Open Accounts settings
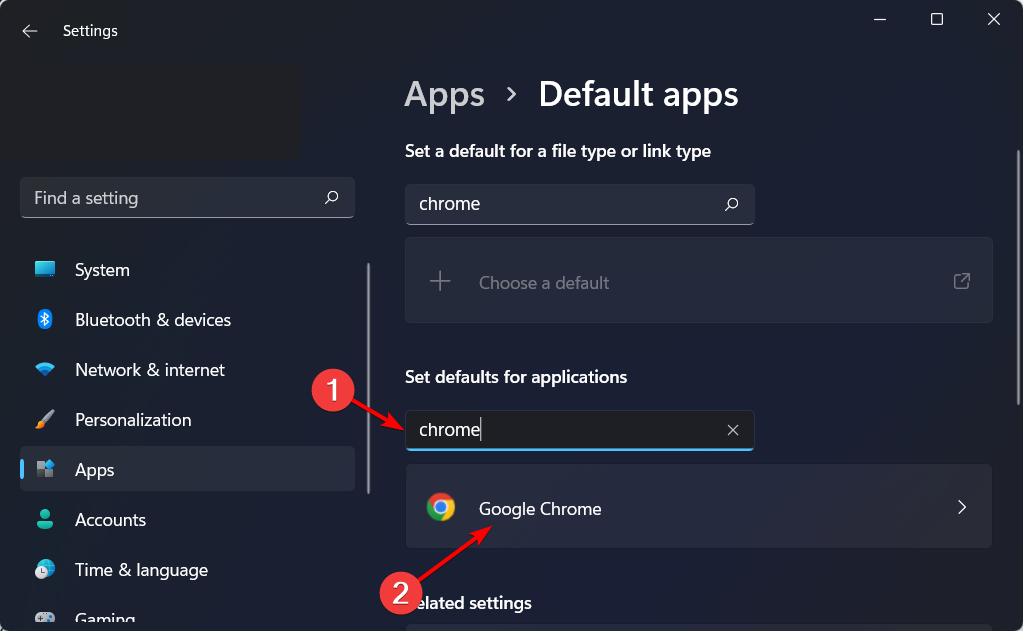The image size is (1023, 631). 187,519
